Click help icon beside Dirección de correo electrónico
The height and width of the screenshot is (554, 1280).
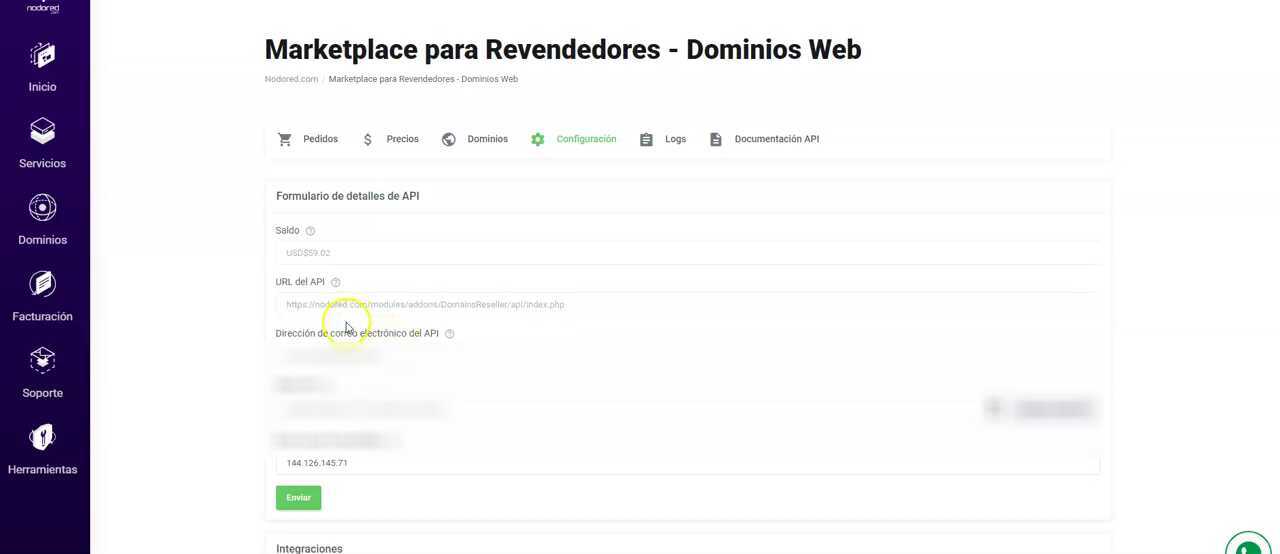[449, 334]
